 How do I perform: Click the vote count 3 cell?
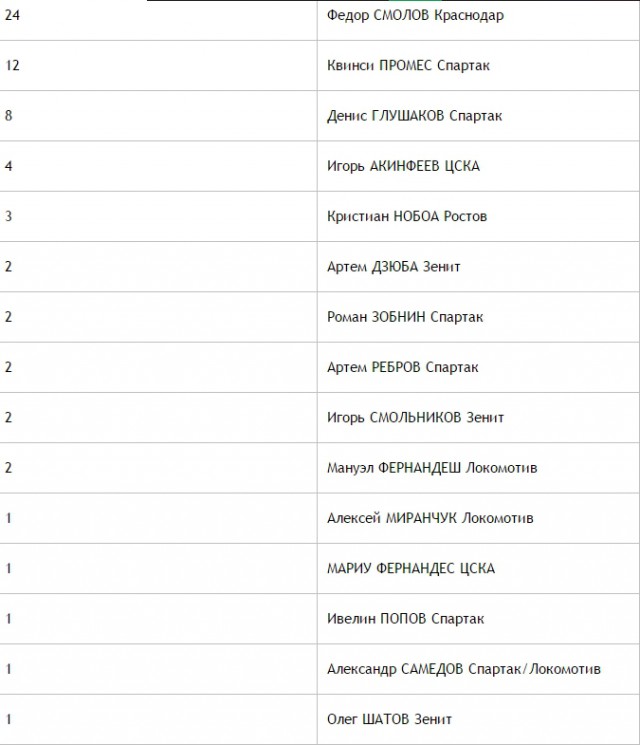pyautogui.click(x=158, y=217)
